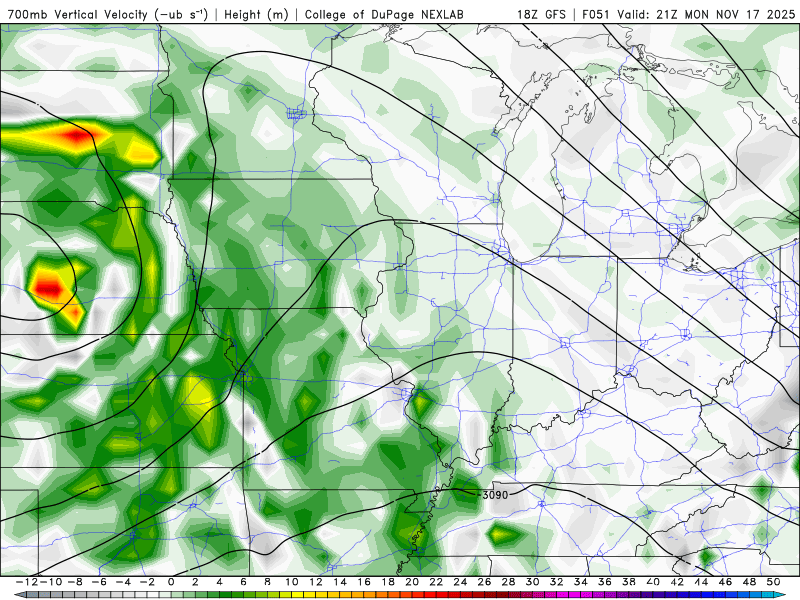800x600 pixels.
Task: Click the '14' color bar tick label
Action: click(340, 582)
